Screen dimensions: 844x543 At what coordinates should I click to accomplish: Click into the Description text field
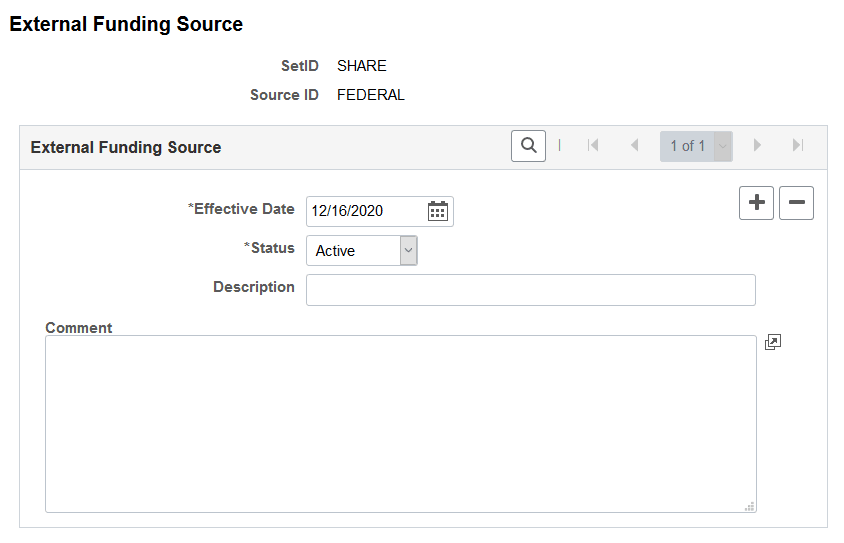[x=531, y=290]
